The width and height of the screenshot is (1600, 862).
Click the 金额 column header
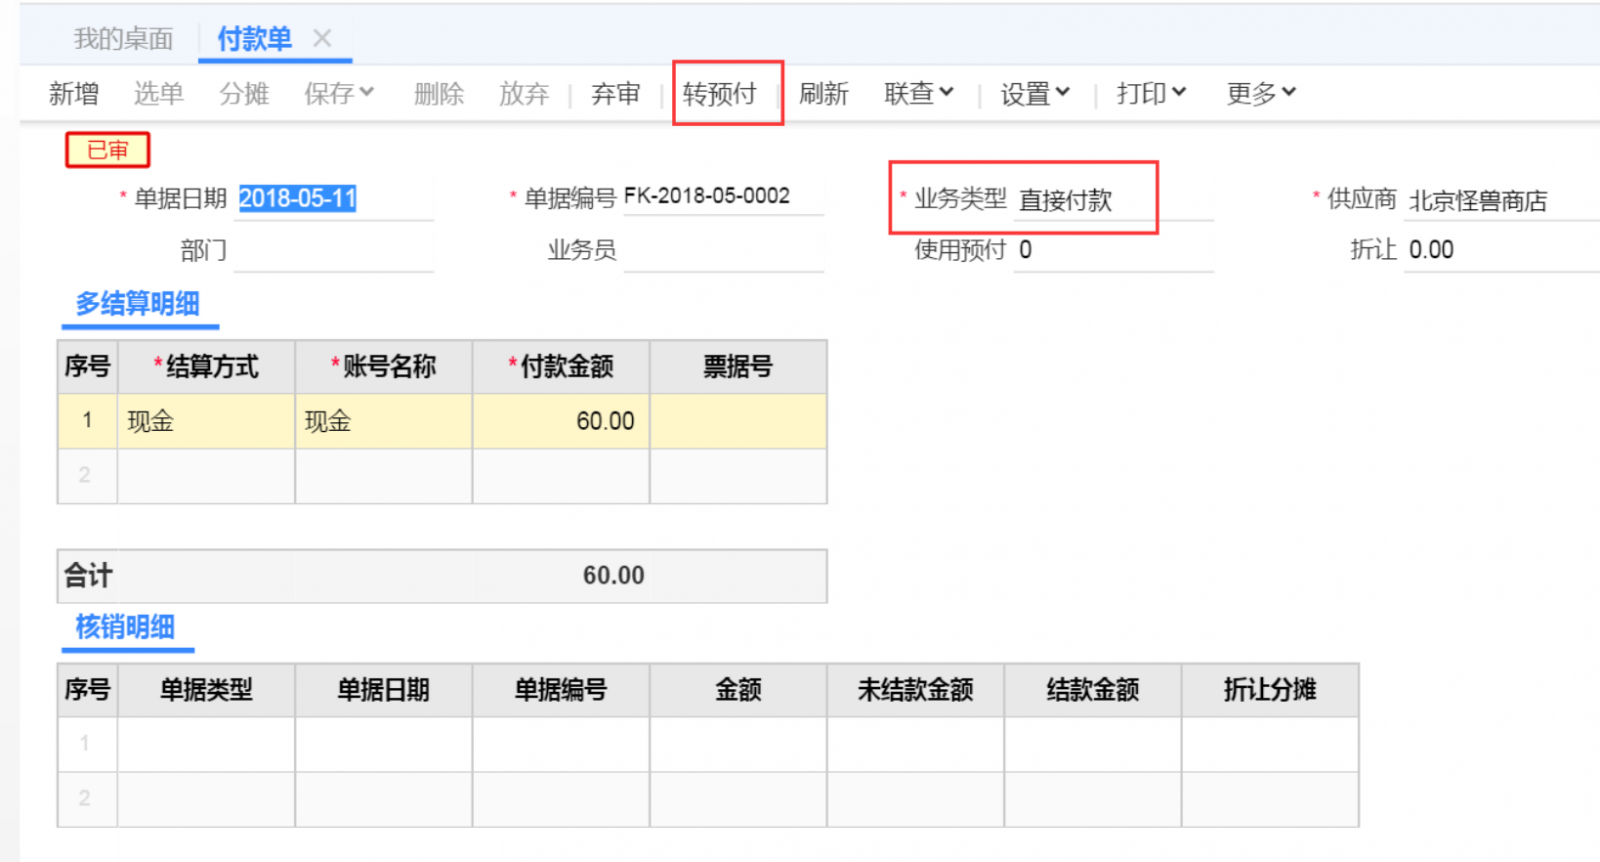pos(738,690)
